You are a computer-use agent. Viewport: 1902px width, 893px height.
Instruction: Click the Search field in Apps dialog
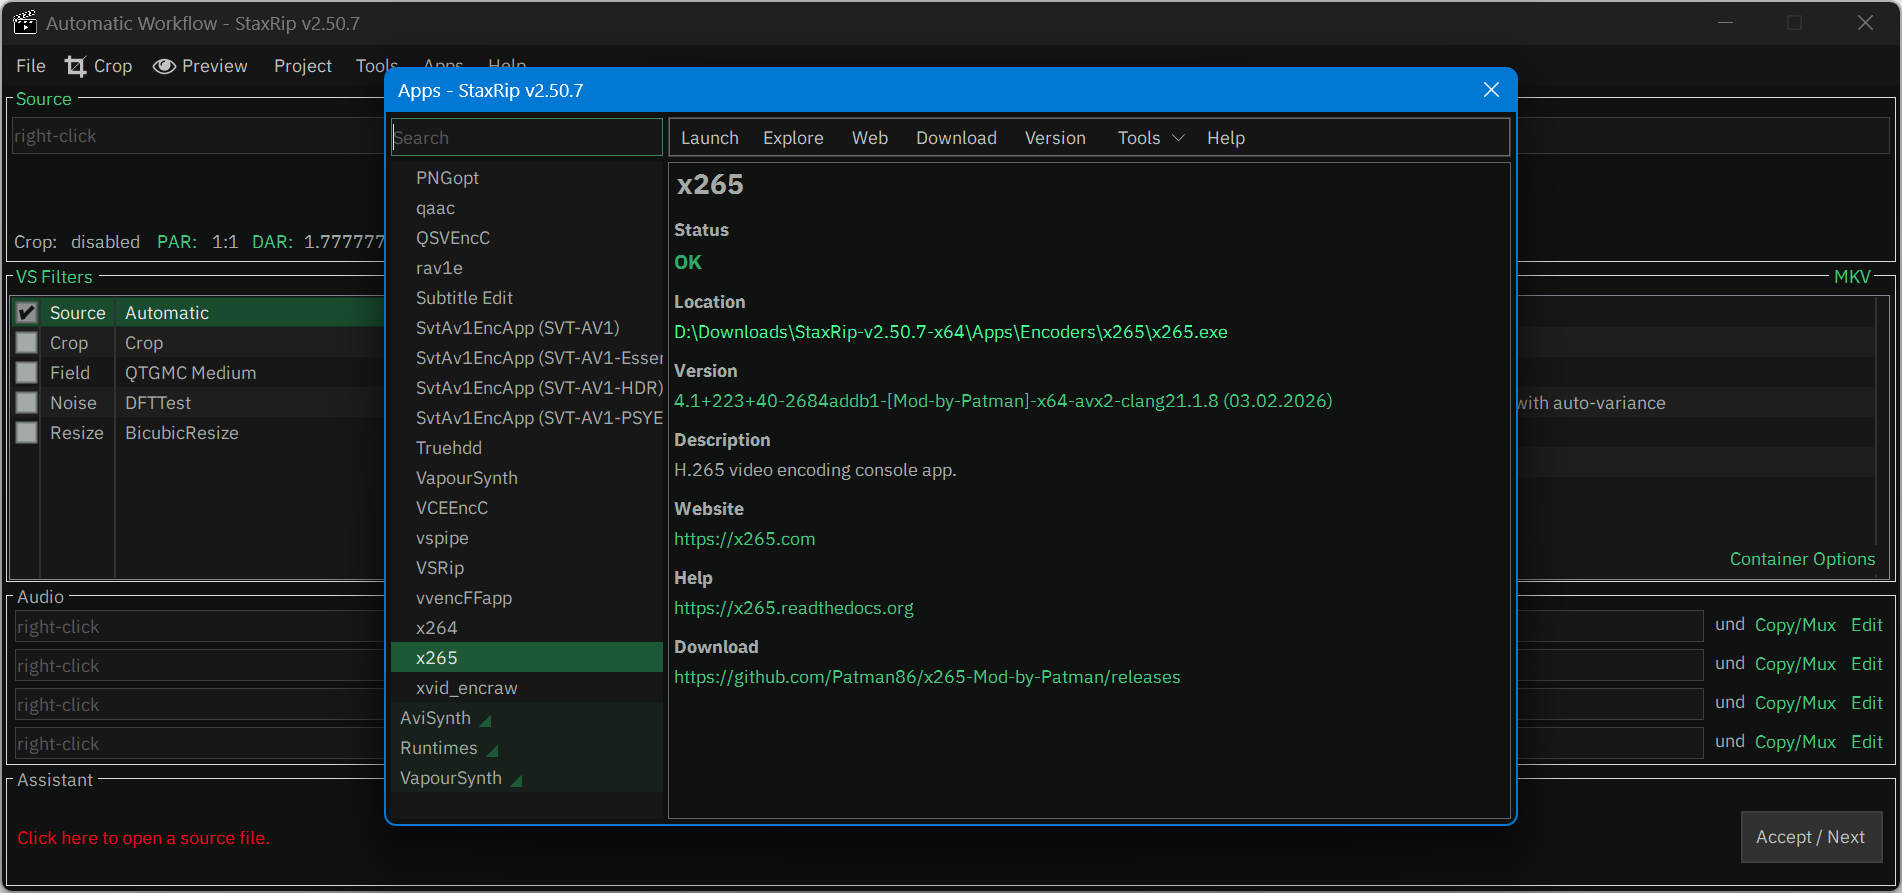pyautogui.click(x=527, y=138)
